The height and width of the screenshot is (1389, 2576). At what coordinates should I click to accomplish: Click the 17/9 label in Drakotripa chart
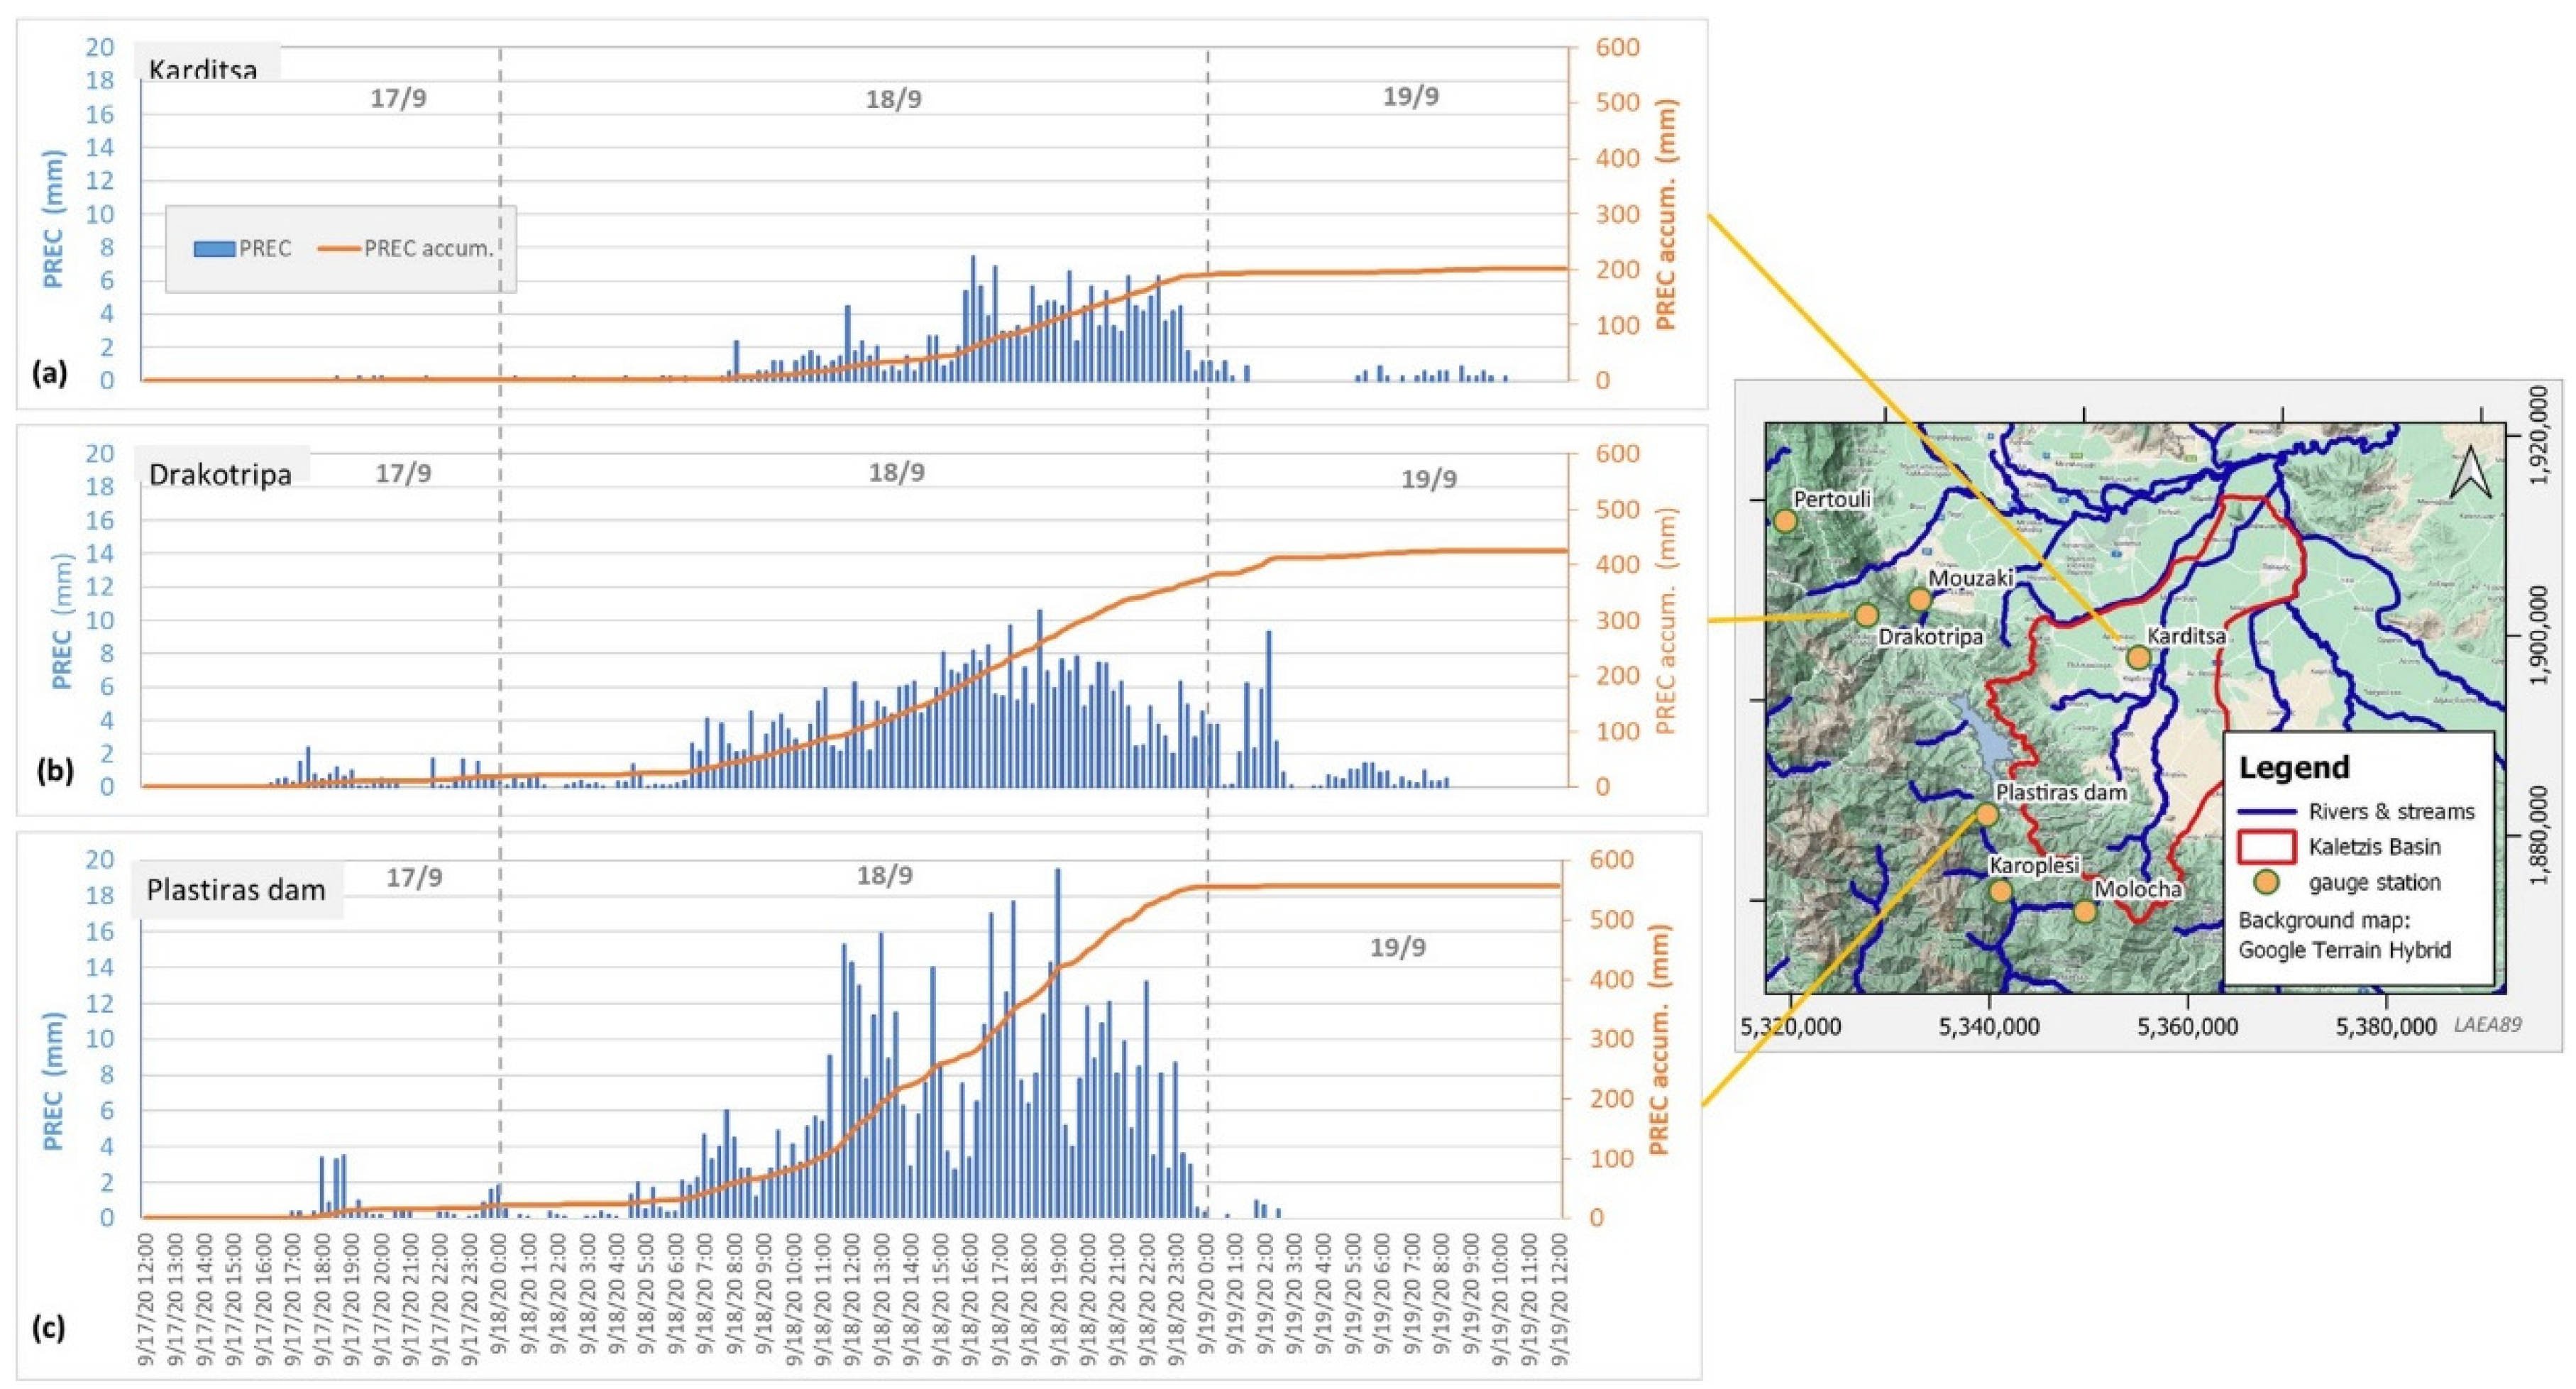[x=403, y=473]
